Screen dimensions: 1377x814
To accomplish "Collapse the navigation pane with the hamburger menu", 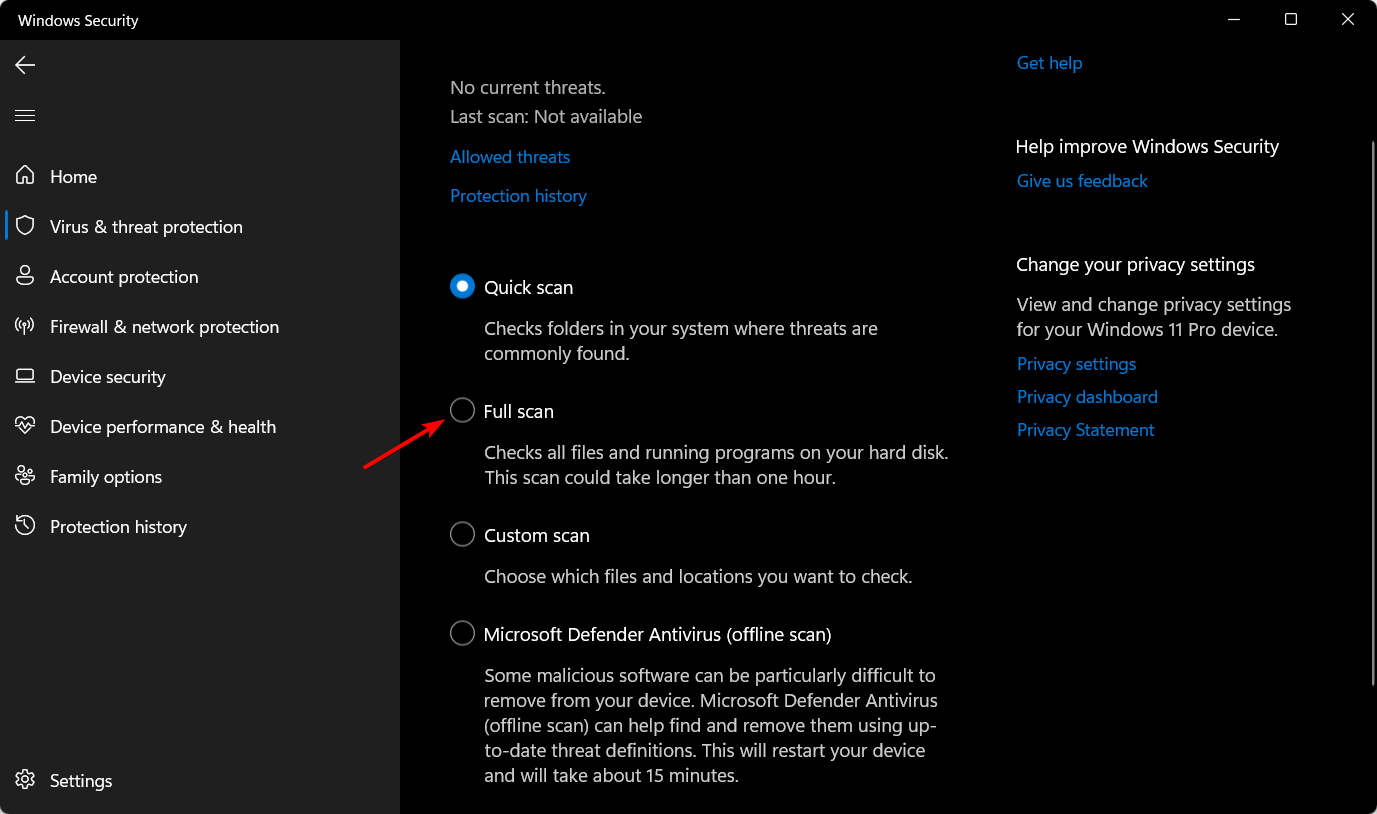I will point(25,115).
